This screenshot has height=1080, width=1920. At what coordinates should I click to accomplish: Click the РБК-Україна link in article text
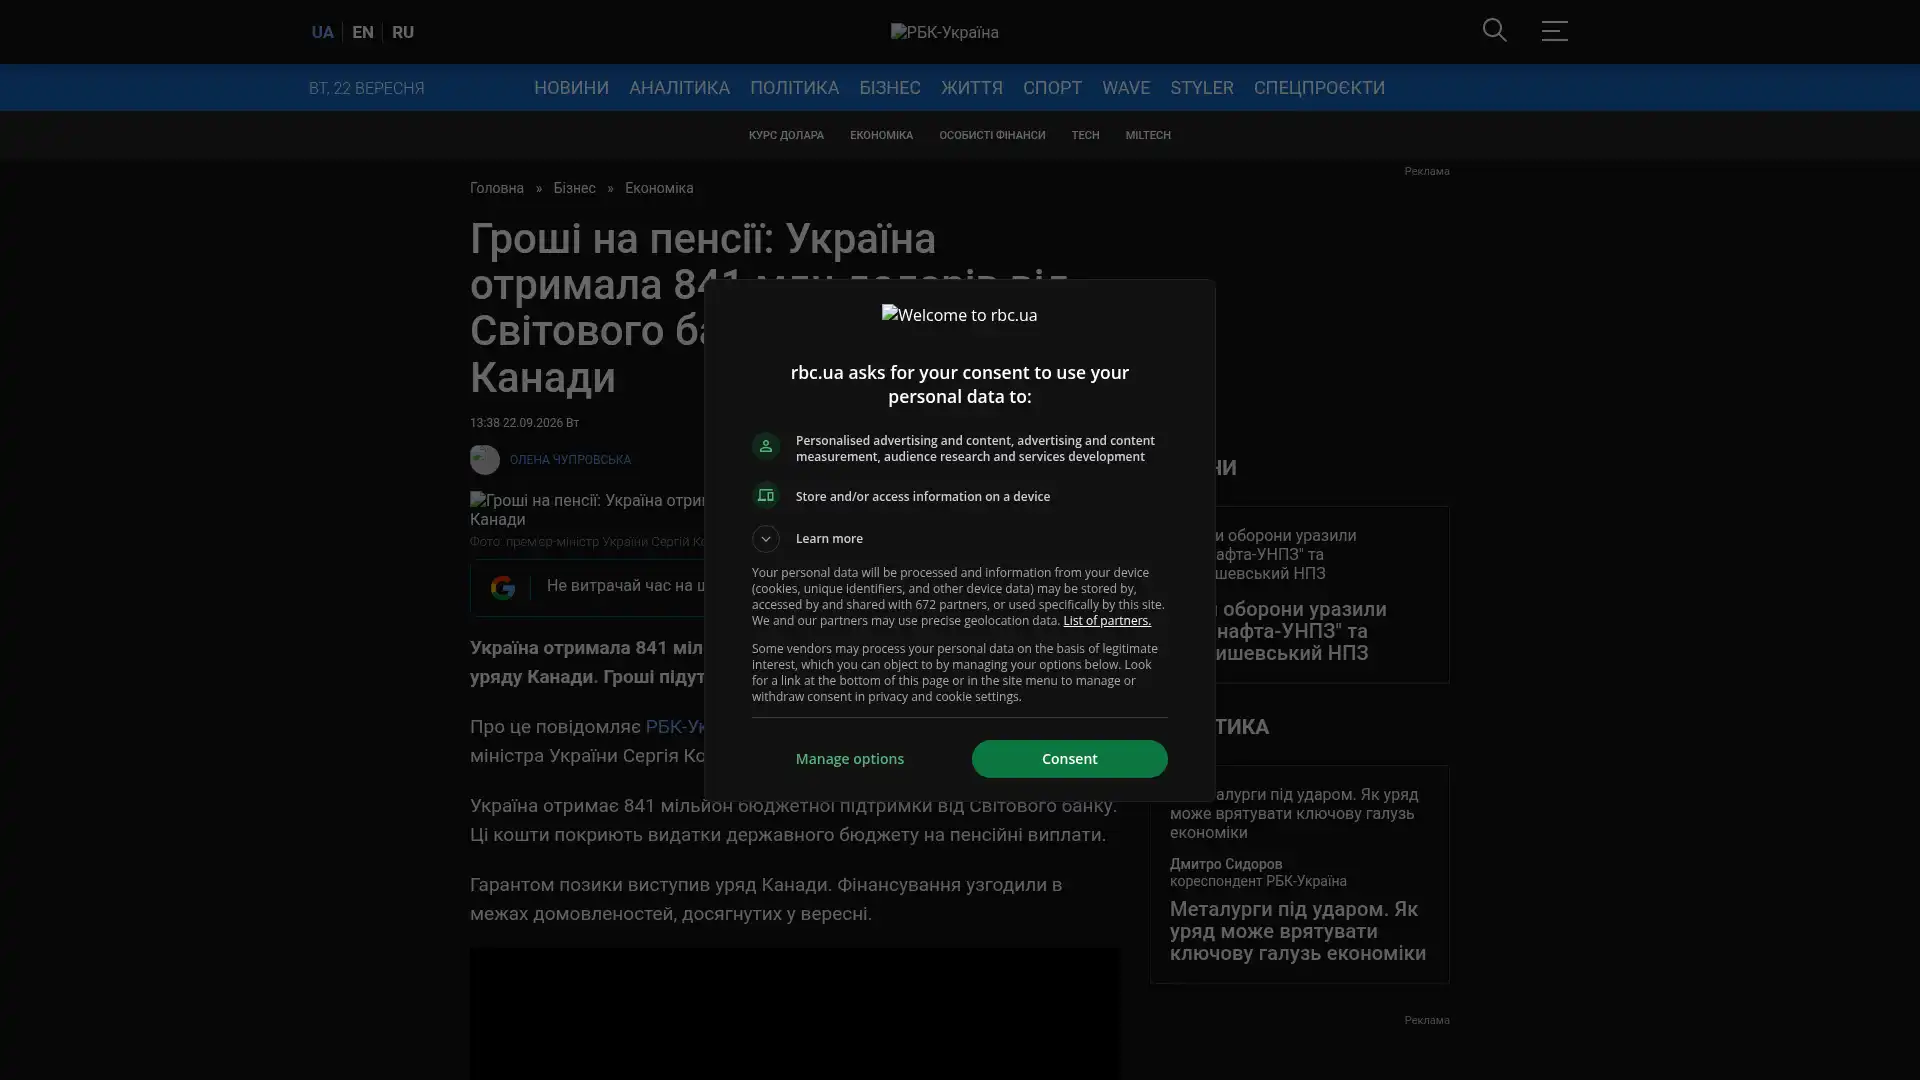tap(677, 727)
